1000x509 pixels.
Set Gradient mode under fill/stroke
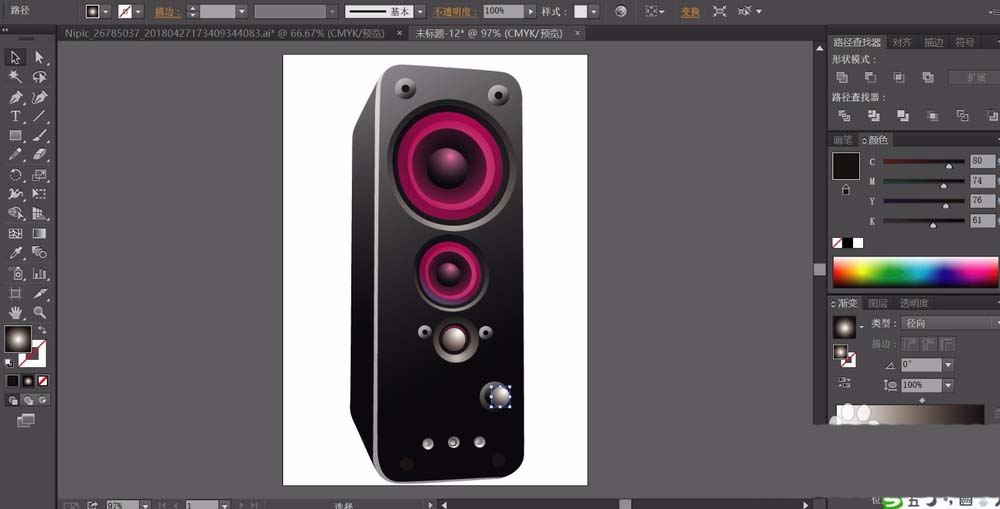pyautogui.click(x=28, y=381)
